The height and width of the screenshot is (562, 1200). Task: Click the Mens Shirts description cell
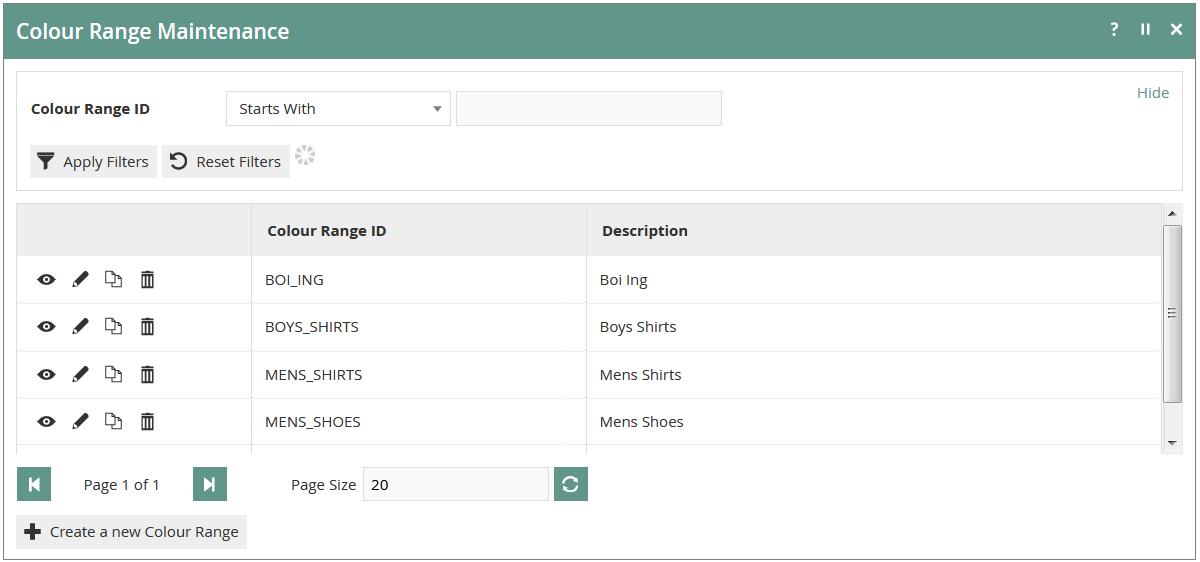click(x=874, y=375)
